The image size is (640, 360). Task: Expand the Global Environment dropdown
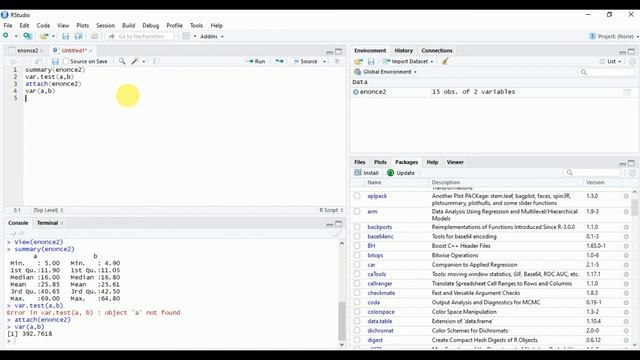pyautogui.click(x=386, y=72)
